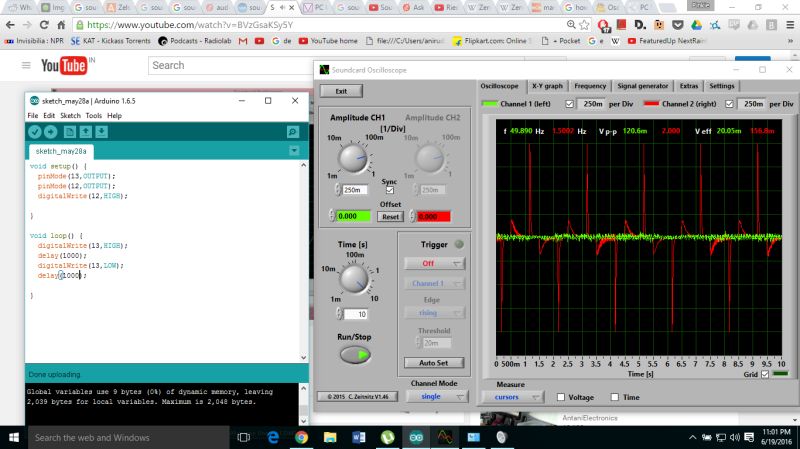
Task: Open Word from the taskbar
Action: (x=359, y=438)
